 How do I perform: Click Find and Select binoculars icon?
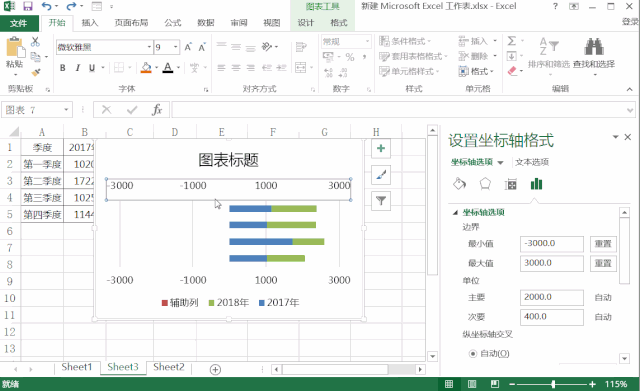click(x=594, y=47)
